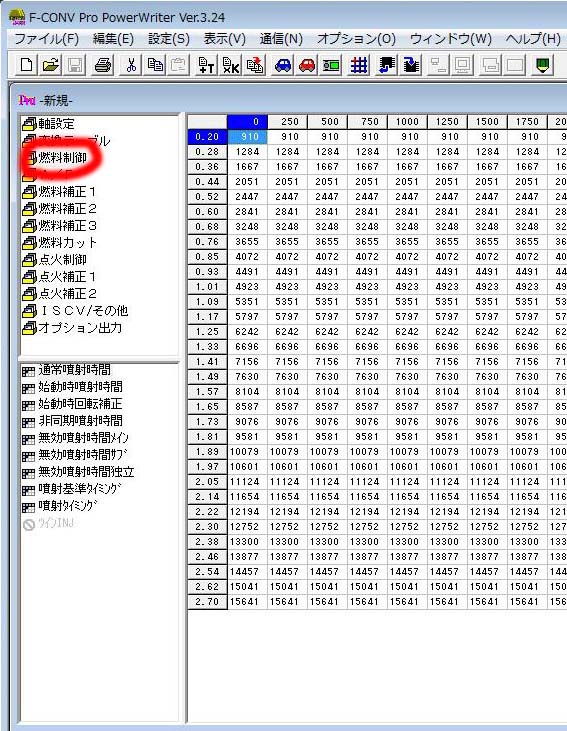
Task: Click the chip icon with blue arrows
Action: tap(387, 65)
